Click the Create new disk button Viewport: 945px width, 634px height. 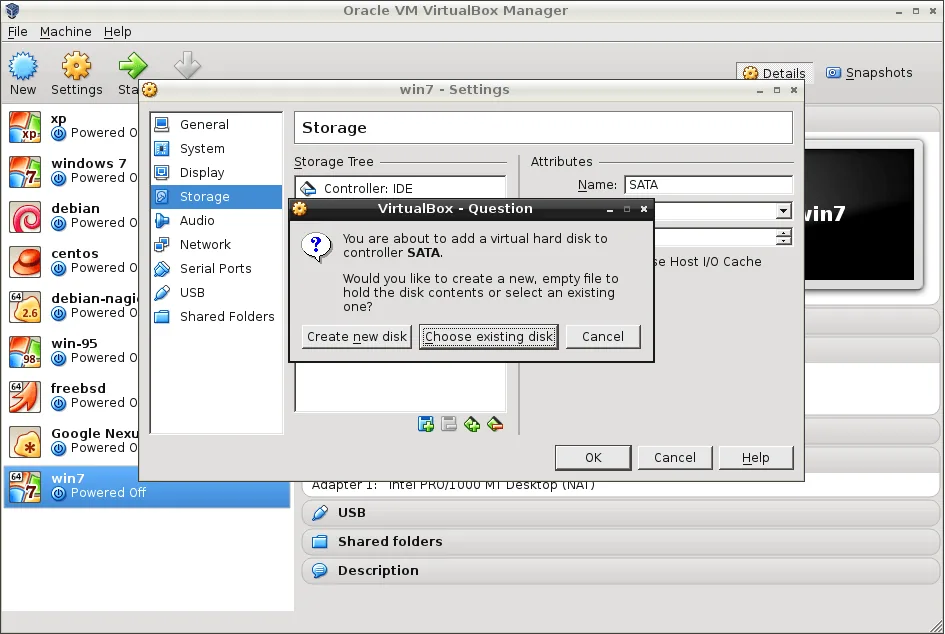pos(356,337)
